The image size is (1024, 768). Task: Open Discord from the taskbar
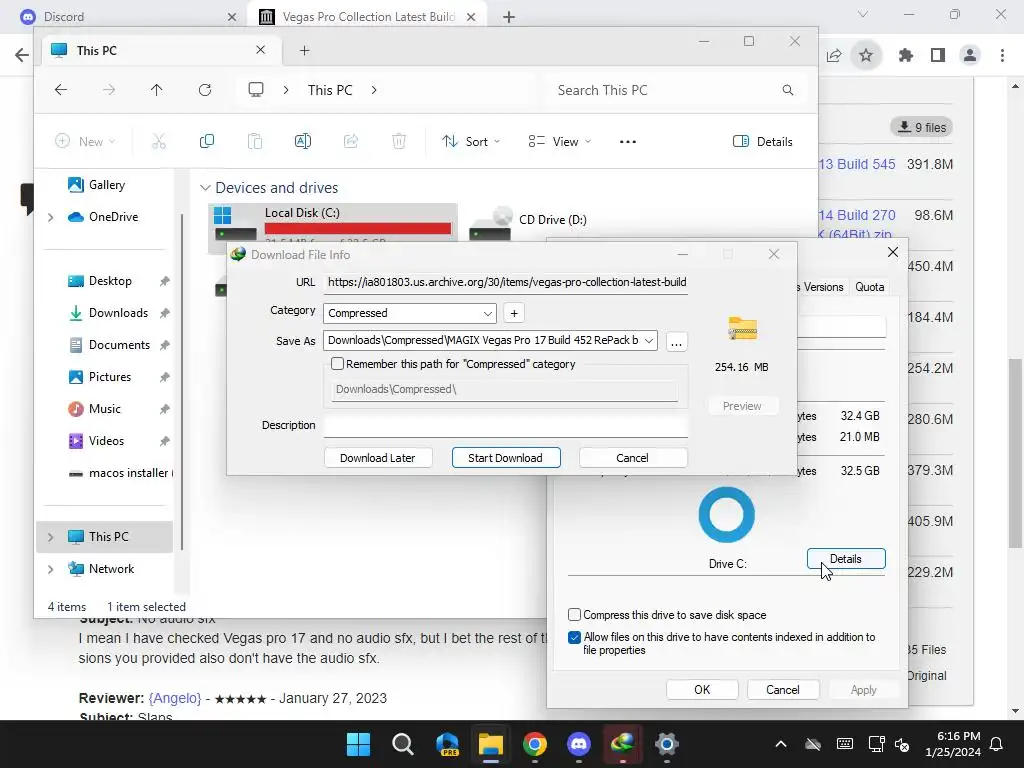click(579, 744)
